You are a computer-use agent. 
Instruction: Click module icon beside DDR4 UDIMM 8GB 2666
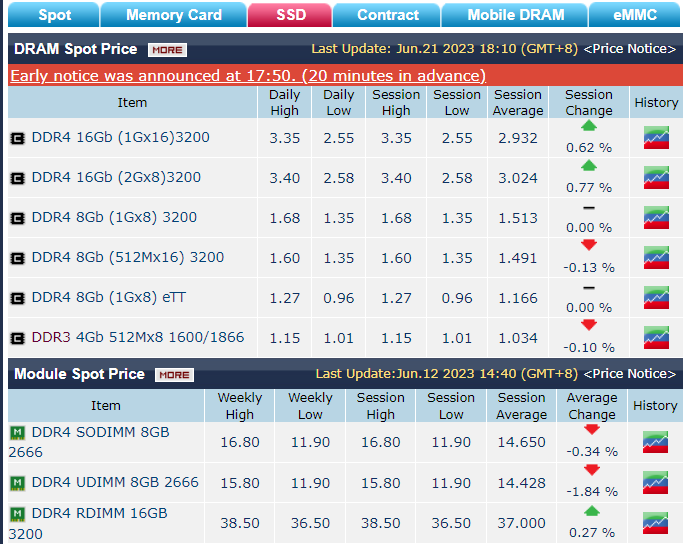click(x=17, y=483)
